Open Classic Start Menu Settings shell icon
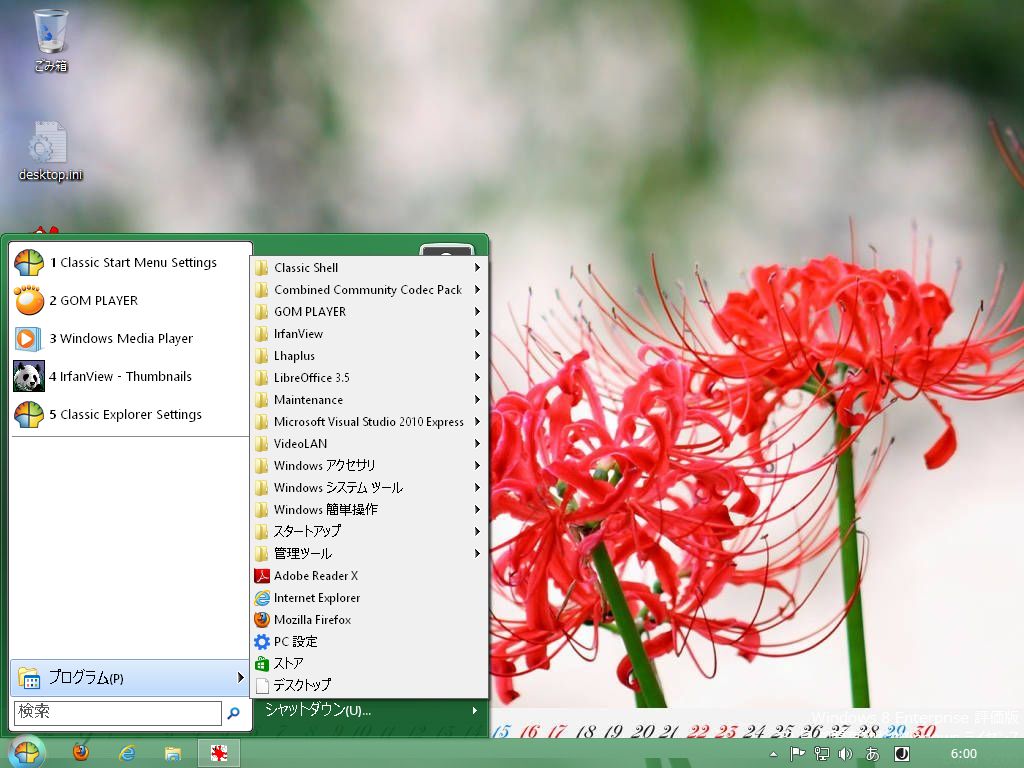Viewport: 1024px width, 768px height. pos(29,263)
